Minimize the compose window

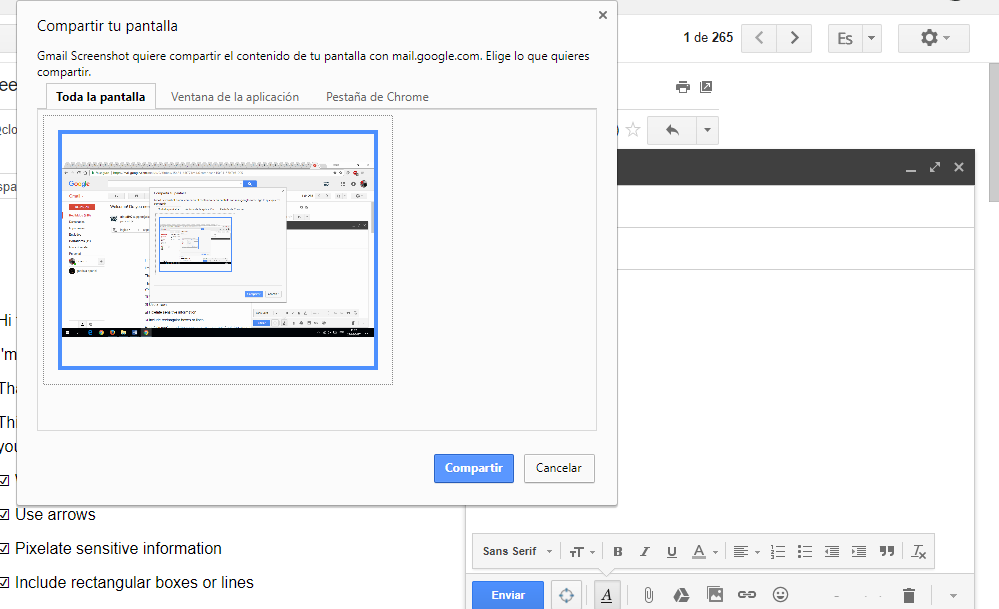(910, 168)
